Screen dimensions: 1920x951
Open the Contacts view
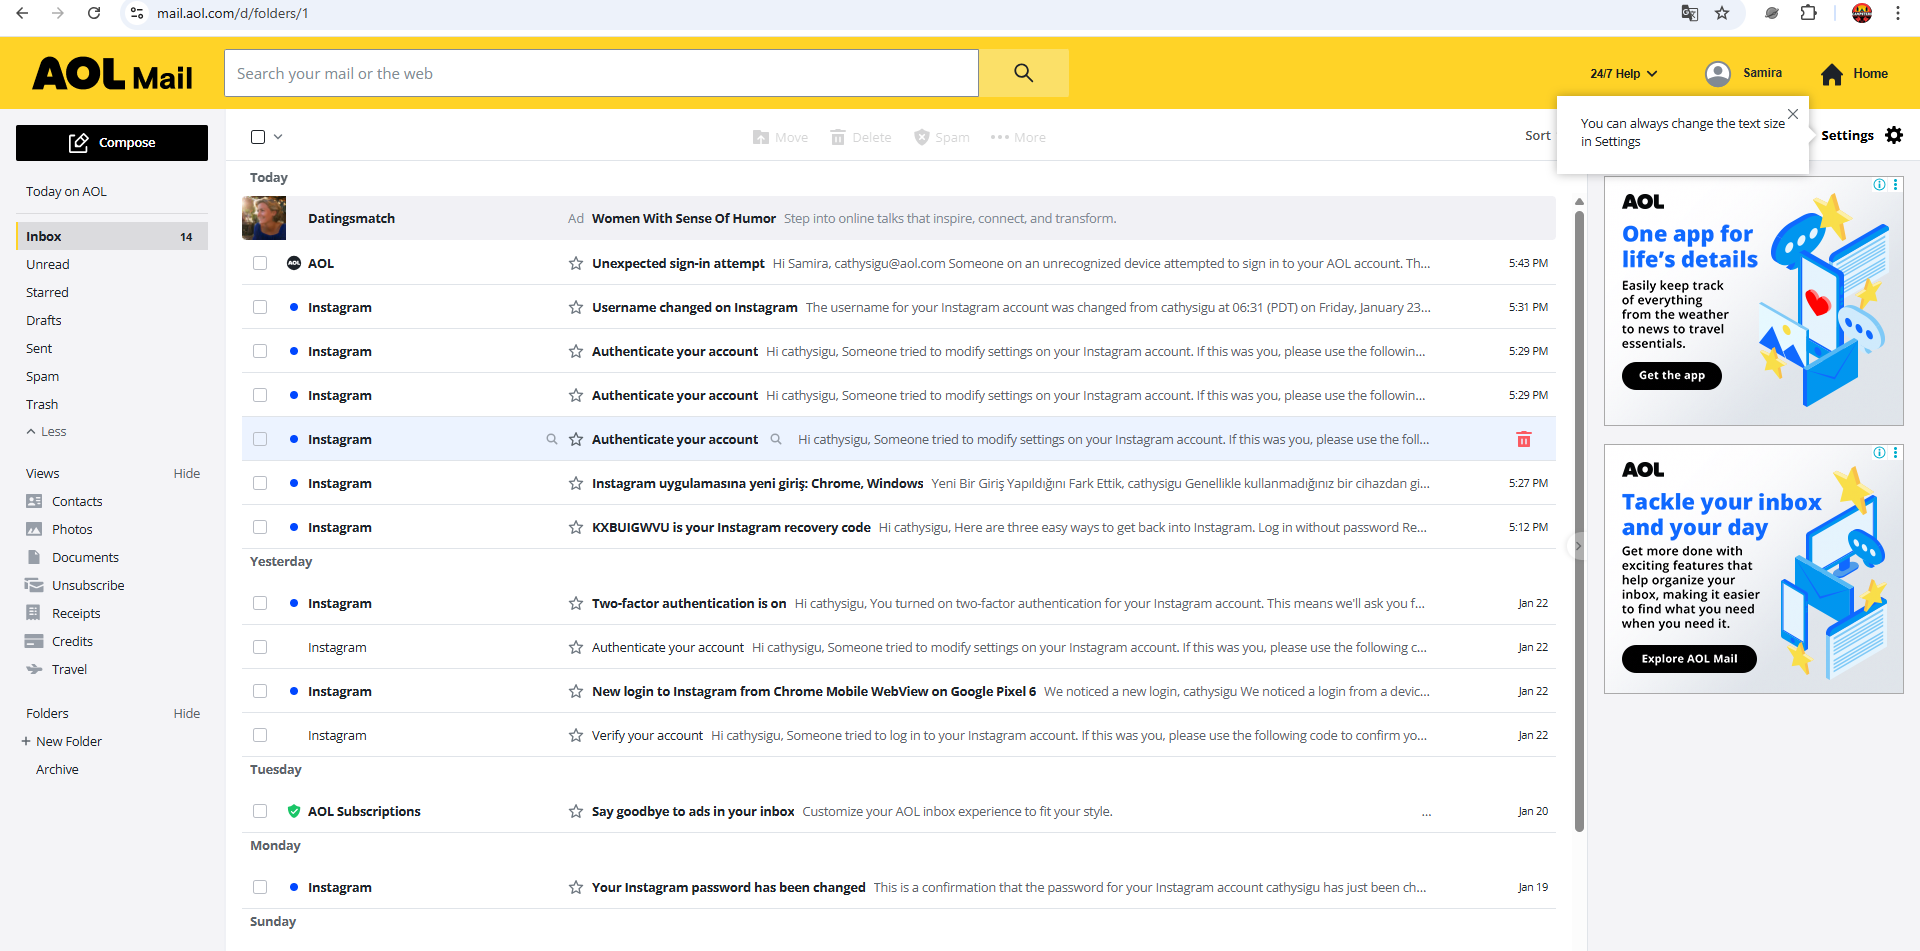coord(77,501)
